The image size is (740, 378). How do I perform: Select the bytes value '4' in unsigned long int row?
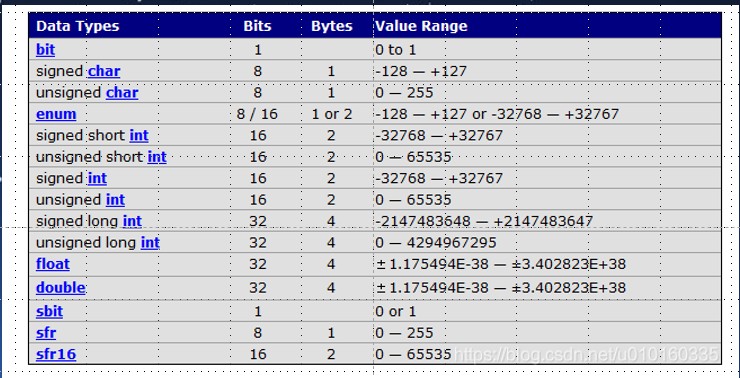(331, 243)
